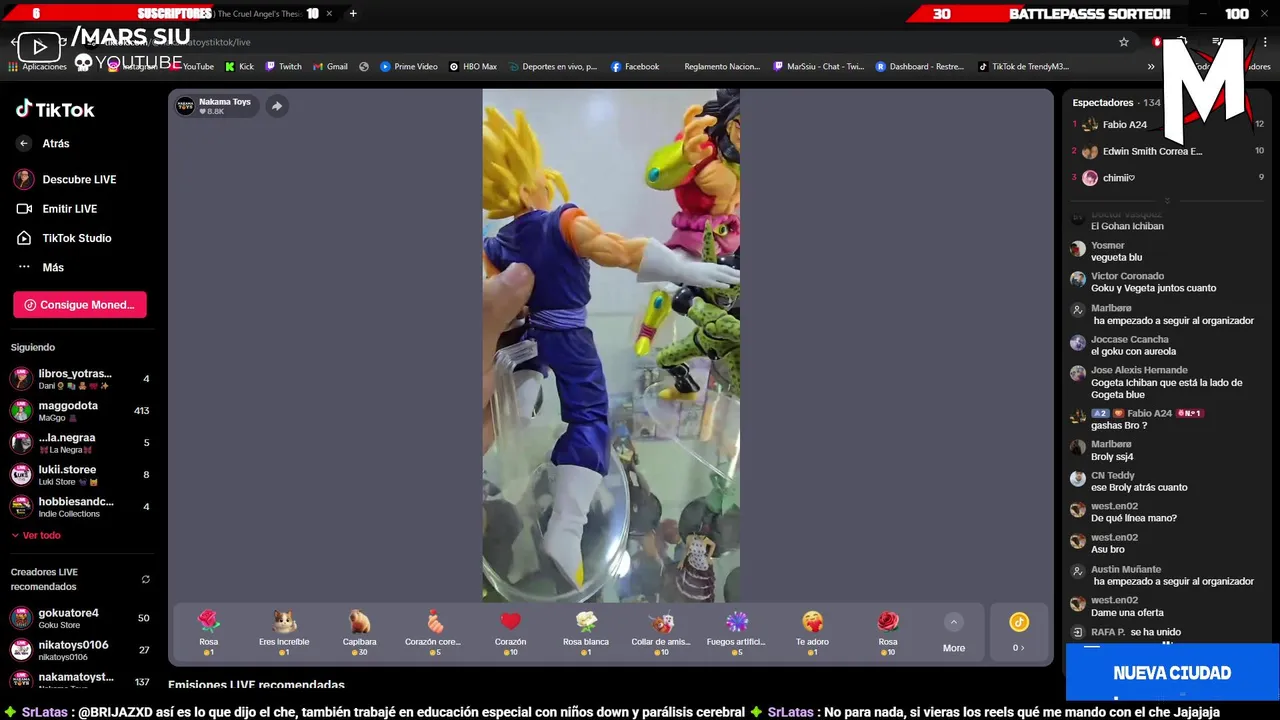
Task: Open coin balance recharge
Action: (x=1018, y=632)
